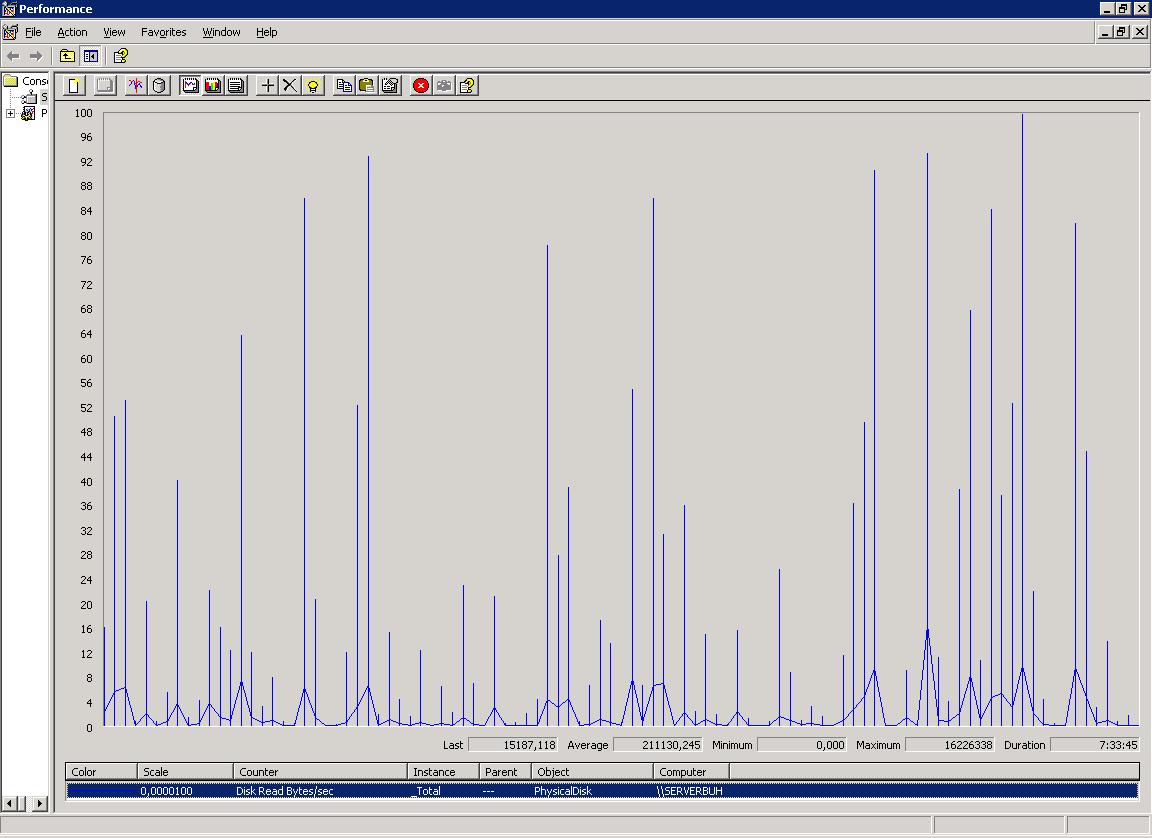Screen dimensions: 1152x838
Task: Freeze the display with the red button
Action: coord(421,86)
